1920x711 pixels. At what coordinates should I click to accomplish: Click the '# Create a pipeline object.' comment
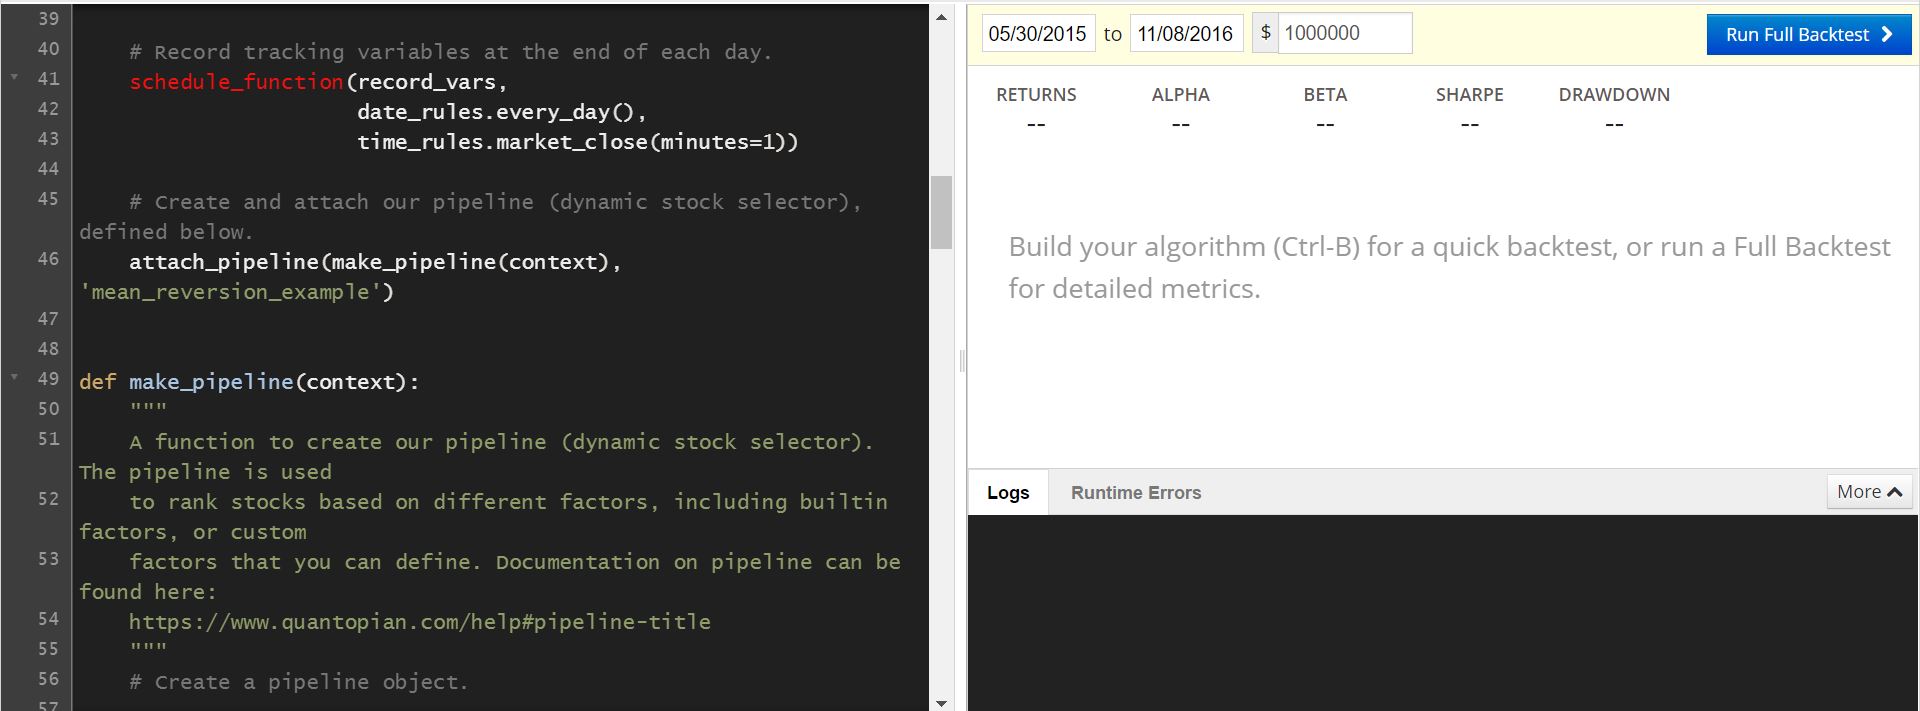(x=299, y=682)
